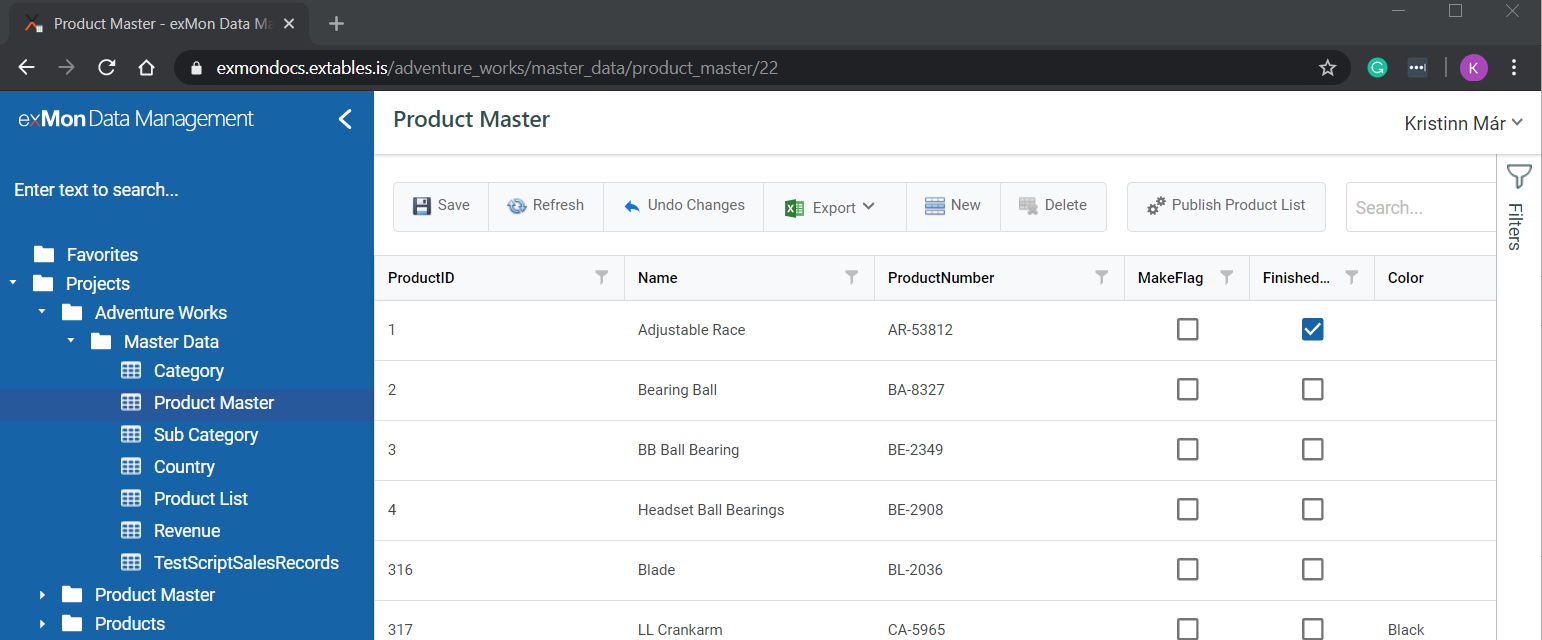
Task: Collapse the Projects tree node
Action: coord(13,284)
